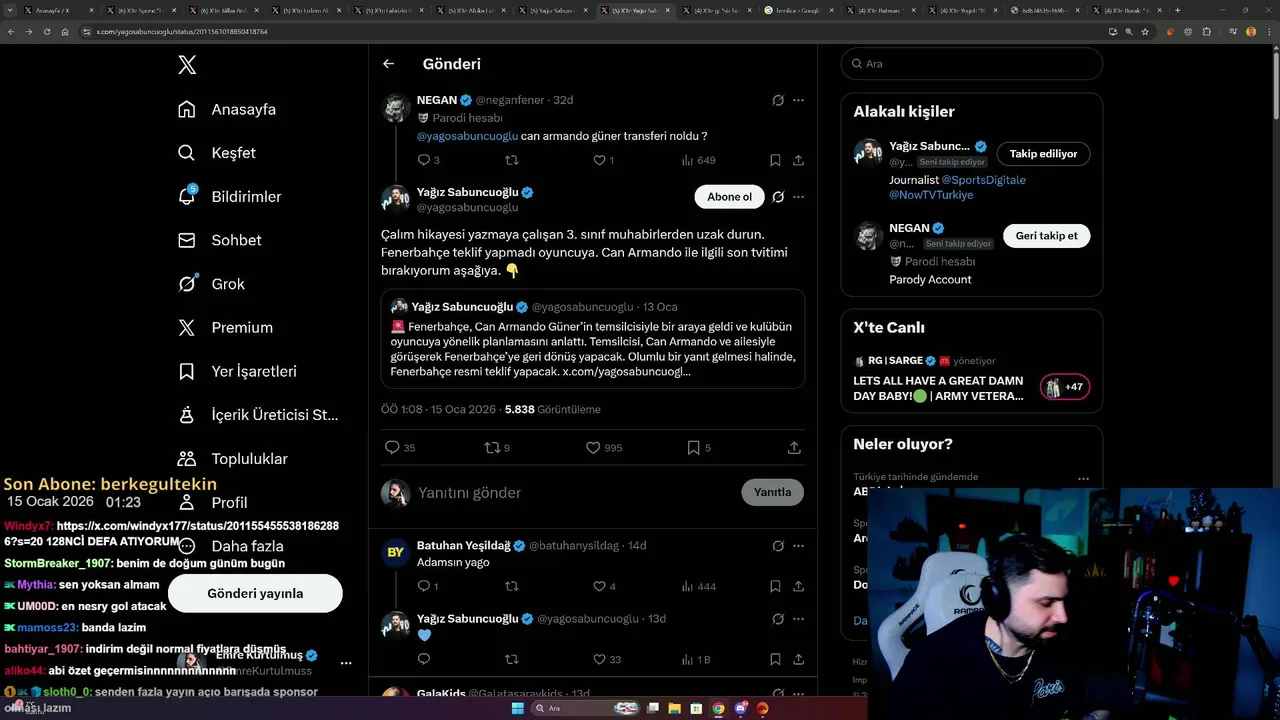This screenshot has width=1280, height=720.
Task: View analytics showing 649 views
Action: coord(698,160)
